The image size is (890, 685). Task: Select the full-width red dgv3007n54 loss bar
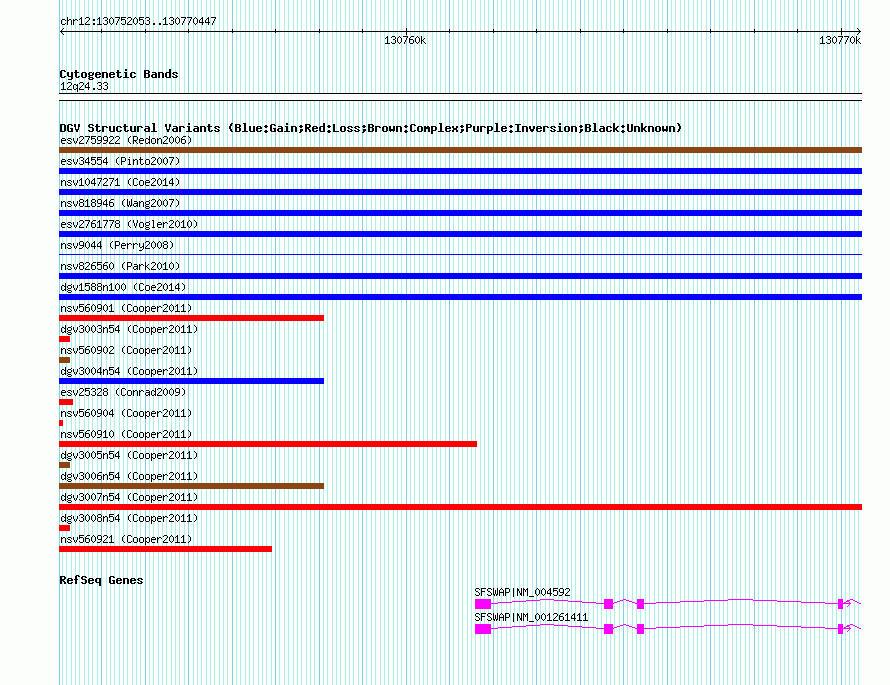[460, 507]
